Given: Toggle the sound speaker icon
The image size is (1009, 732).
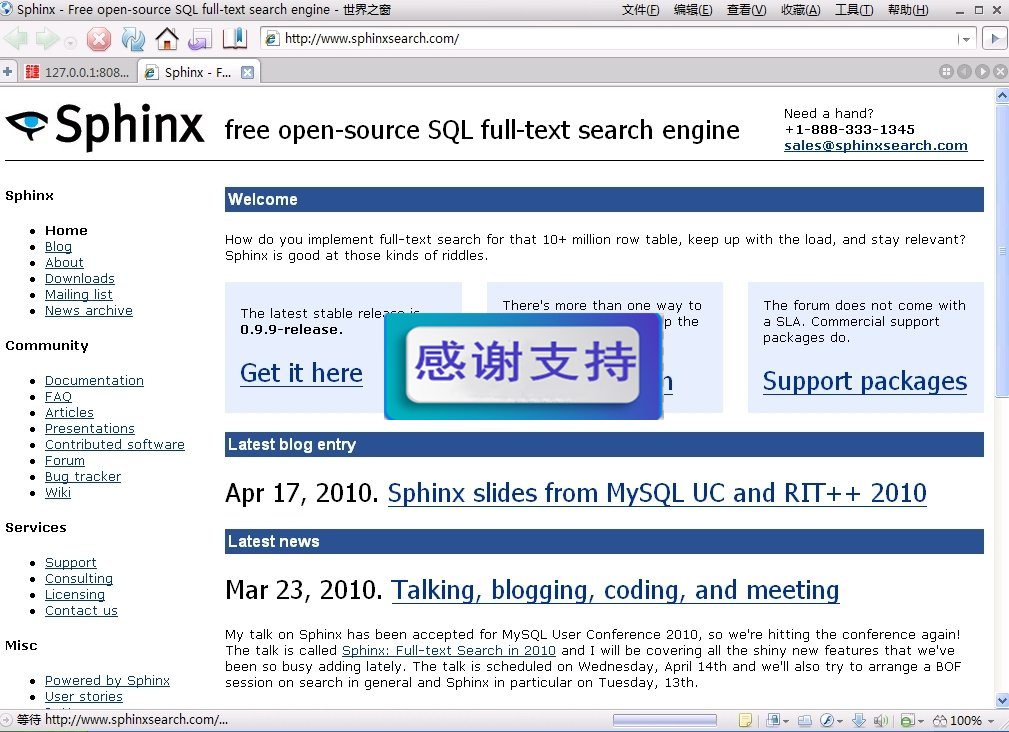Looking at the screenshot, I should tap(881, 720).
